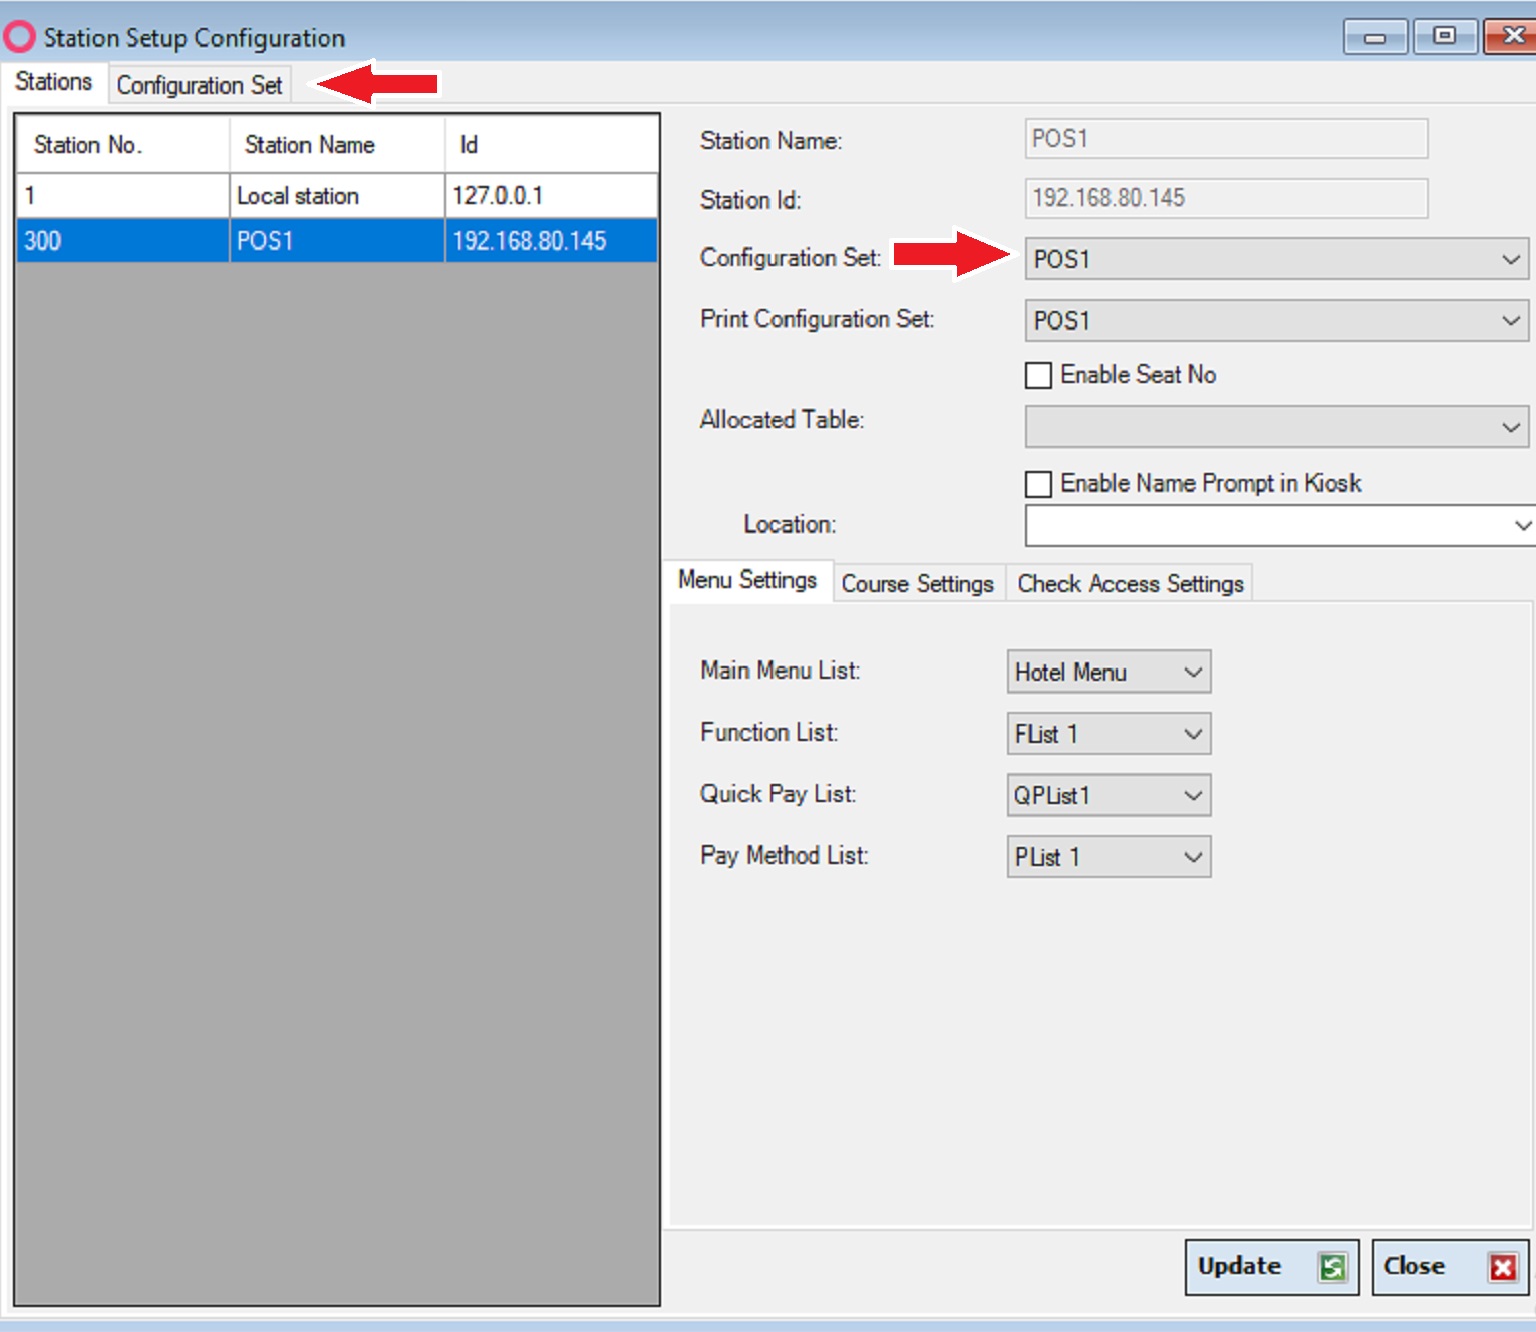Open the Course Settings tab
The width and height of the screenshot is (1536, 1332).
click(917, 583)
